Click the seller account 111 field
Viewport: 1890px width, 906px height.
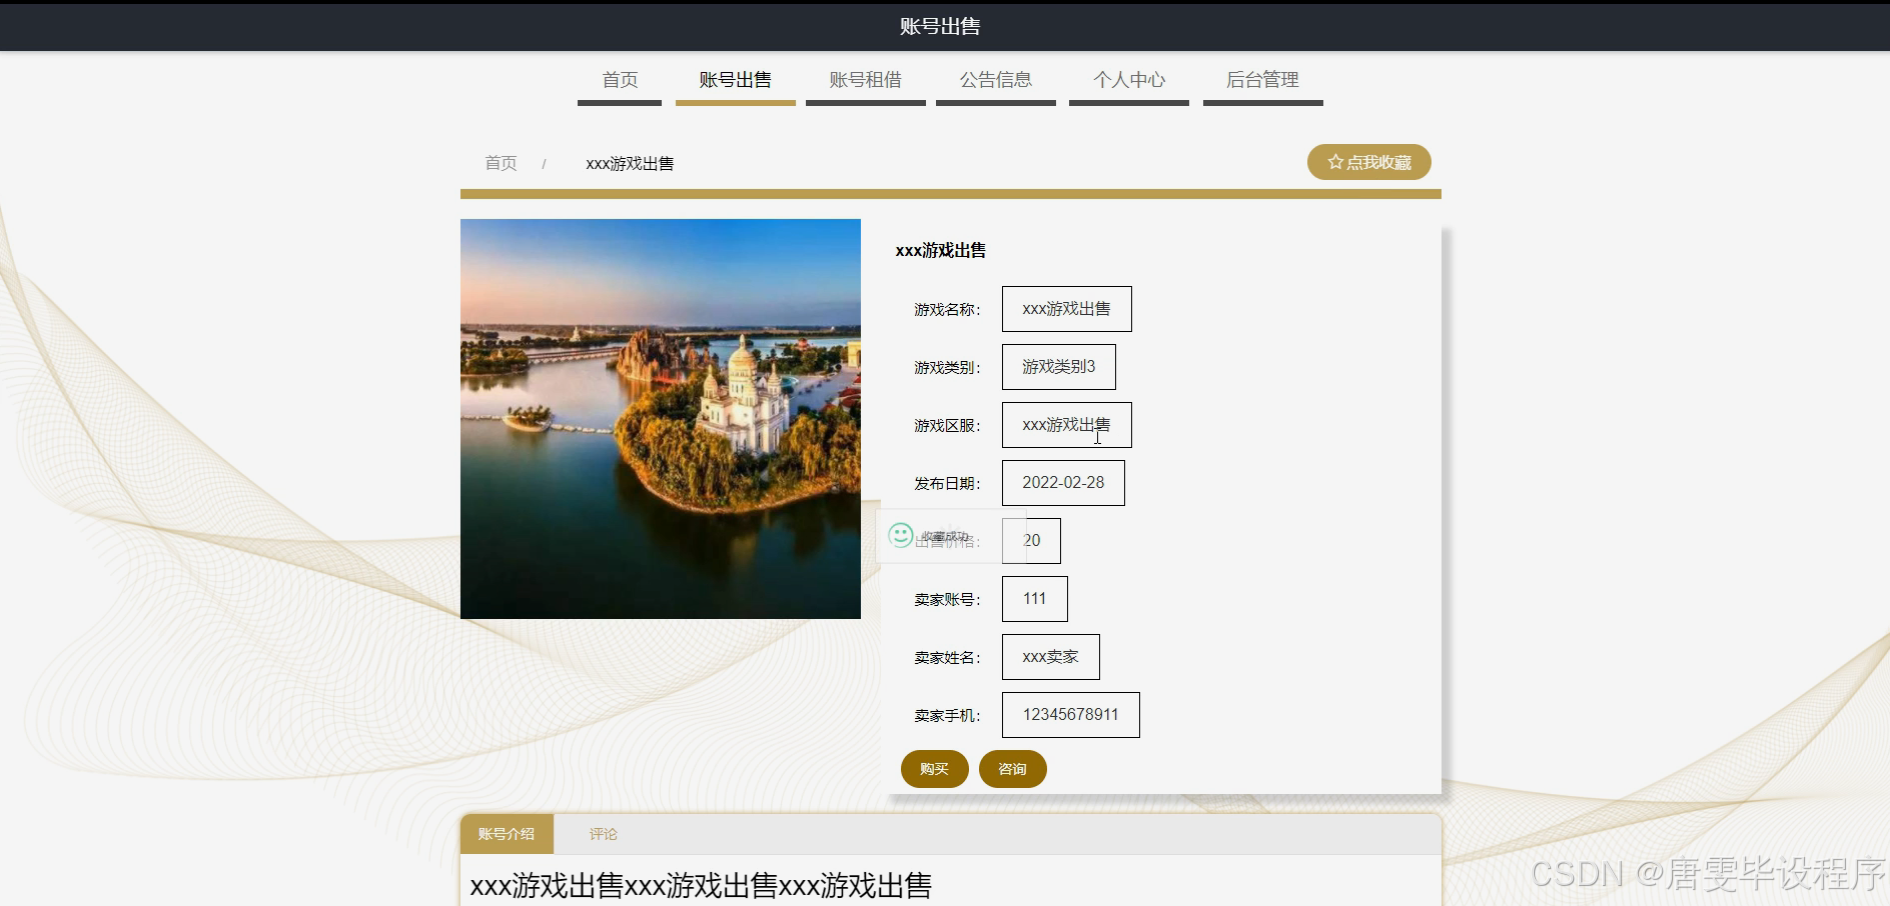coord(1035,599)
